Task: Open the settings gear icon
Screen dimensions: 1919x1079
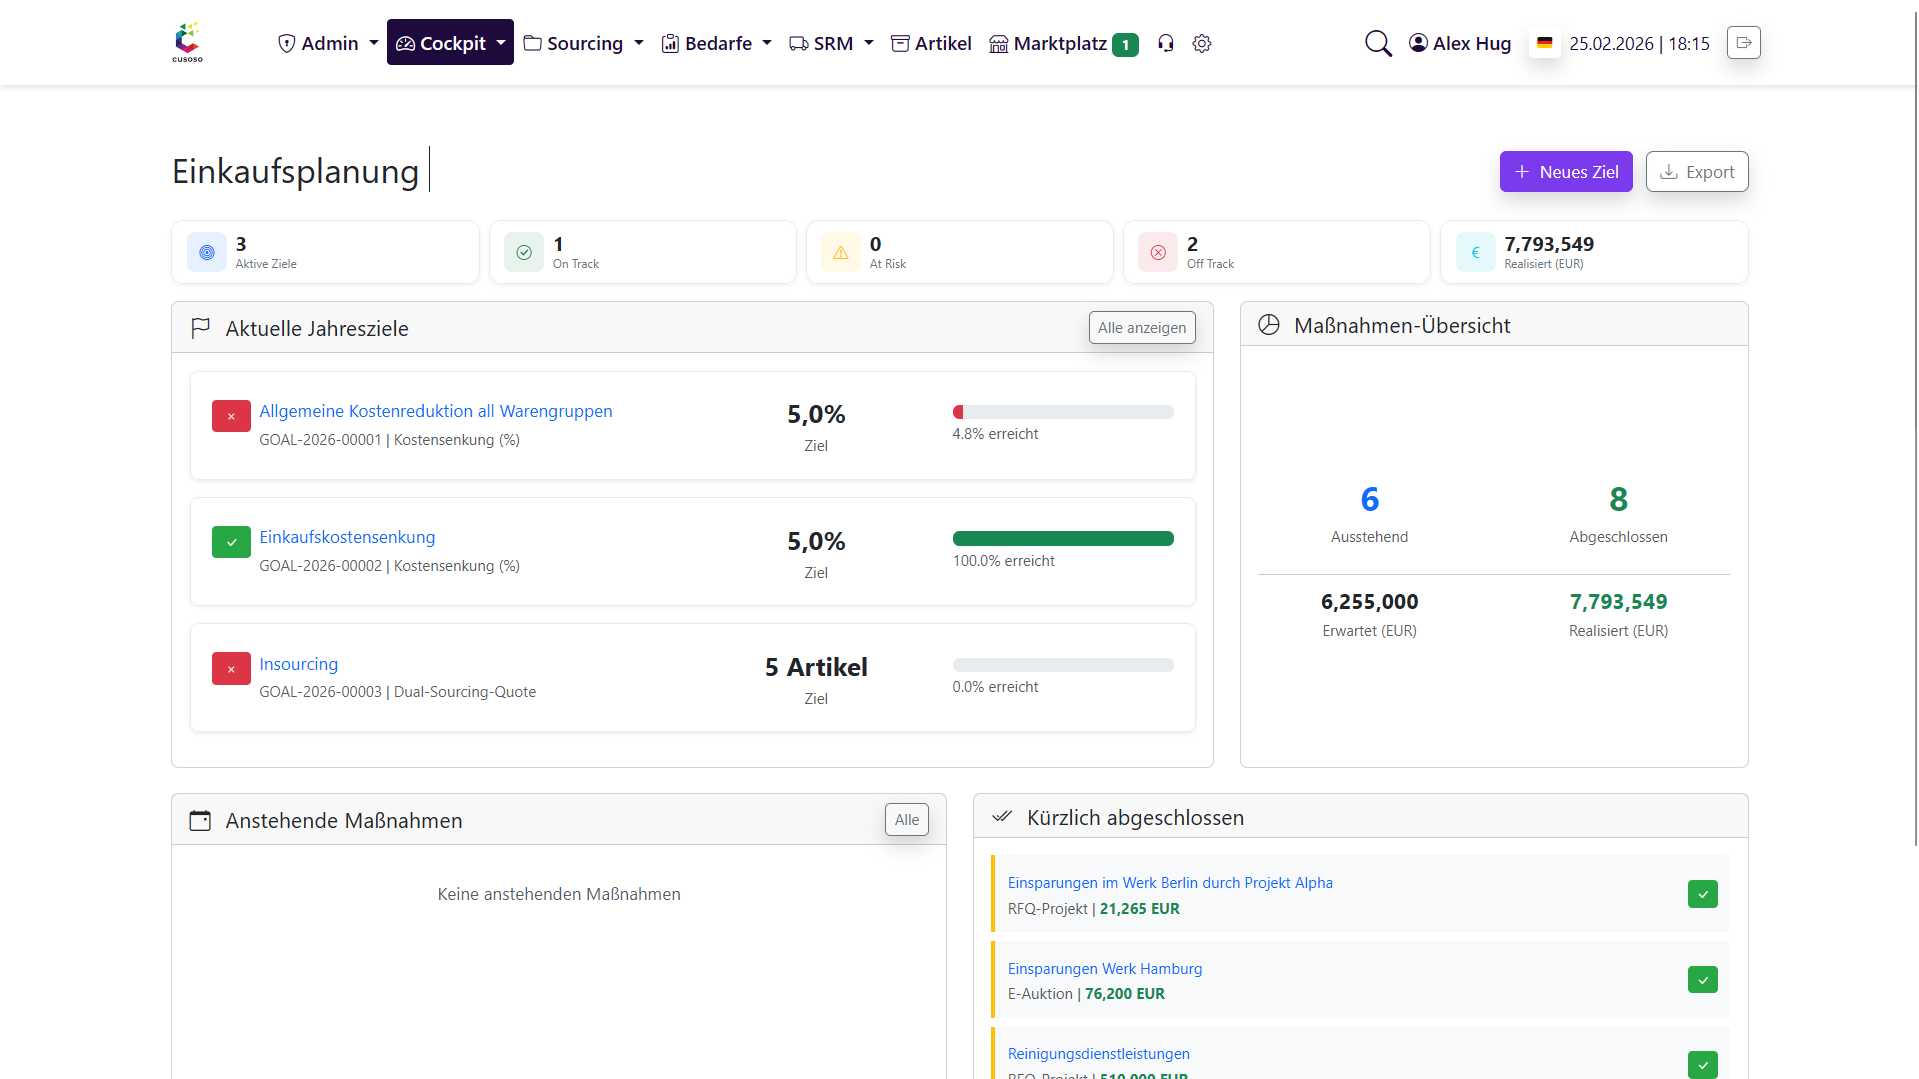Action: click(x=1202, y=43)
